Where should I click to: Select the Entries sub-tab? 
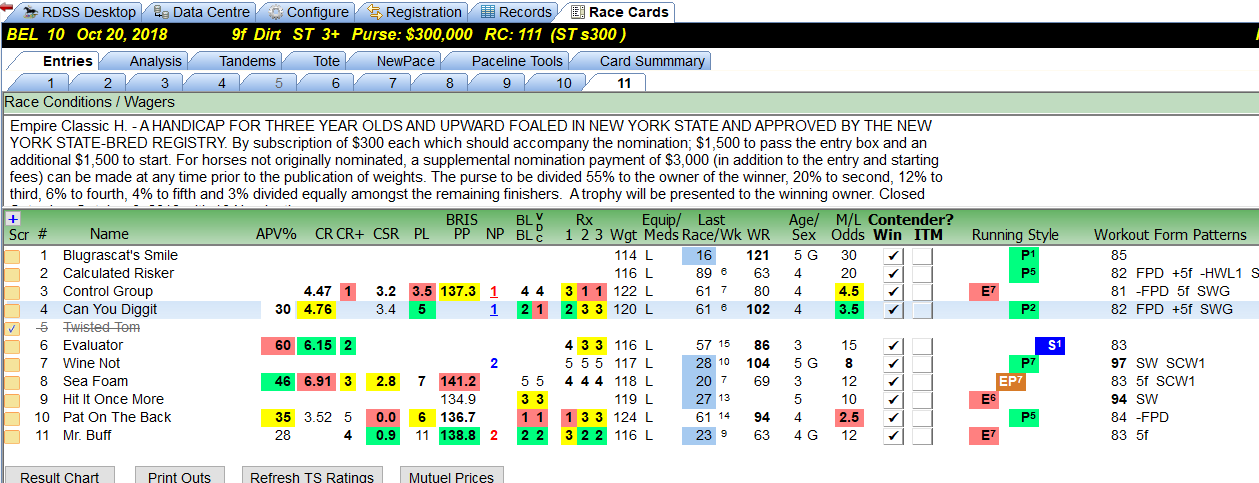pyautogui.click(x=67, y=61)
